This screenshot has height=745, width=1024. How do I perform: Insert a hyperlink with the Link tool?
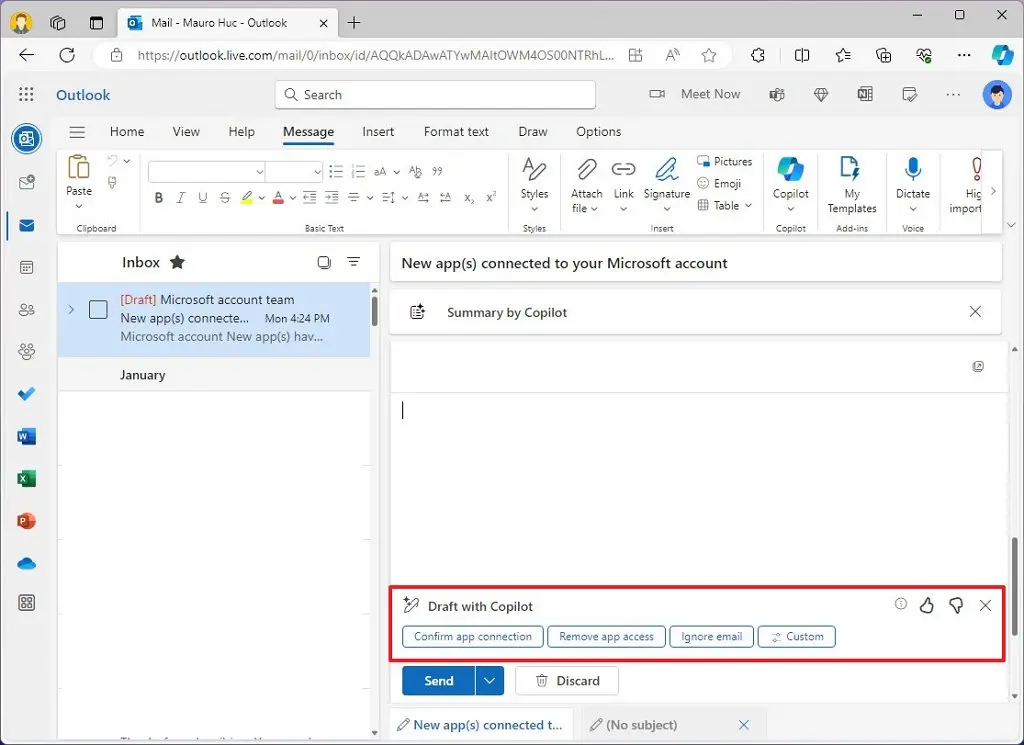click(623, 182)
